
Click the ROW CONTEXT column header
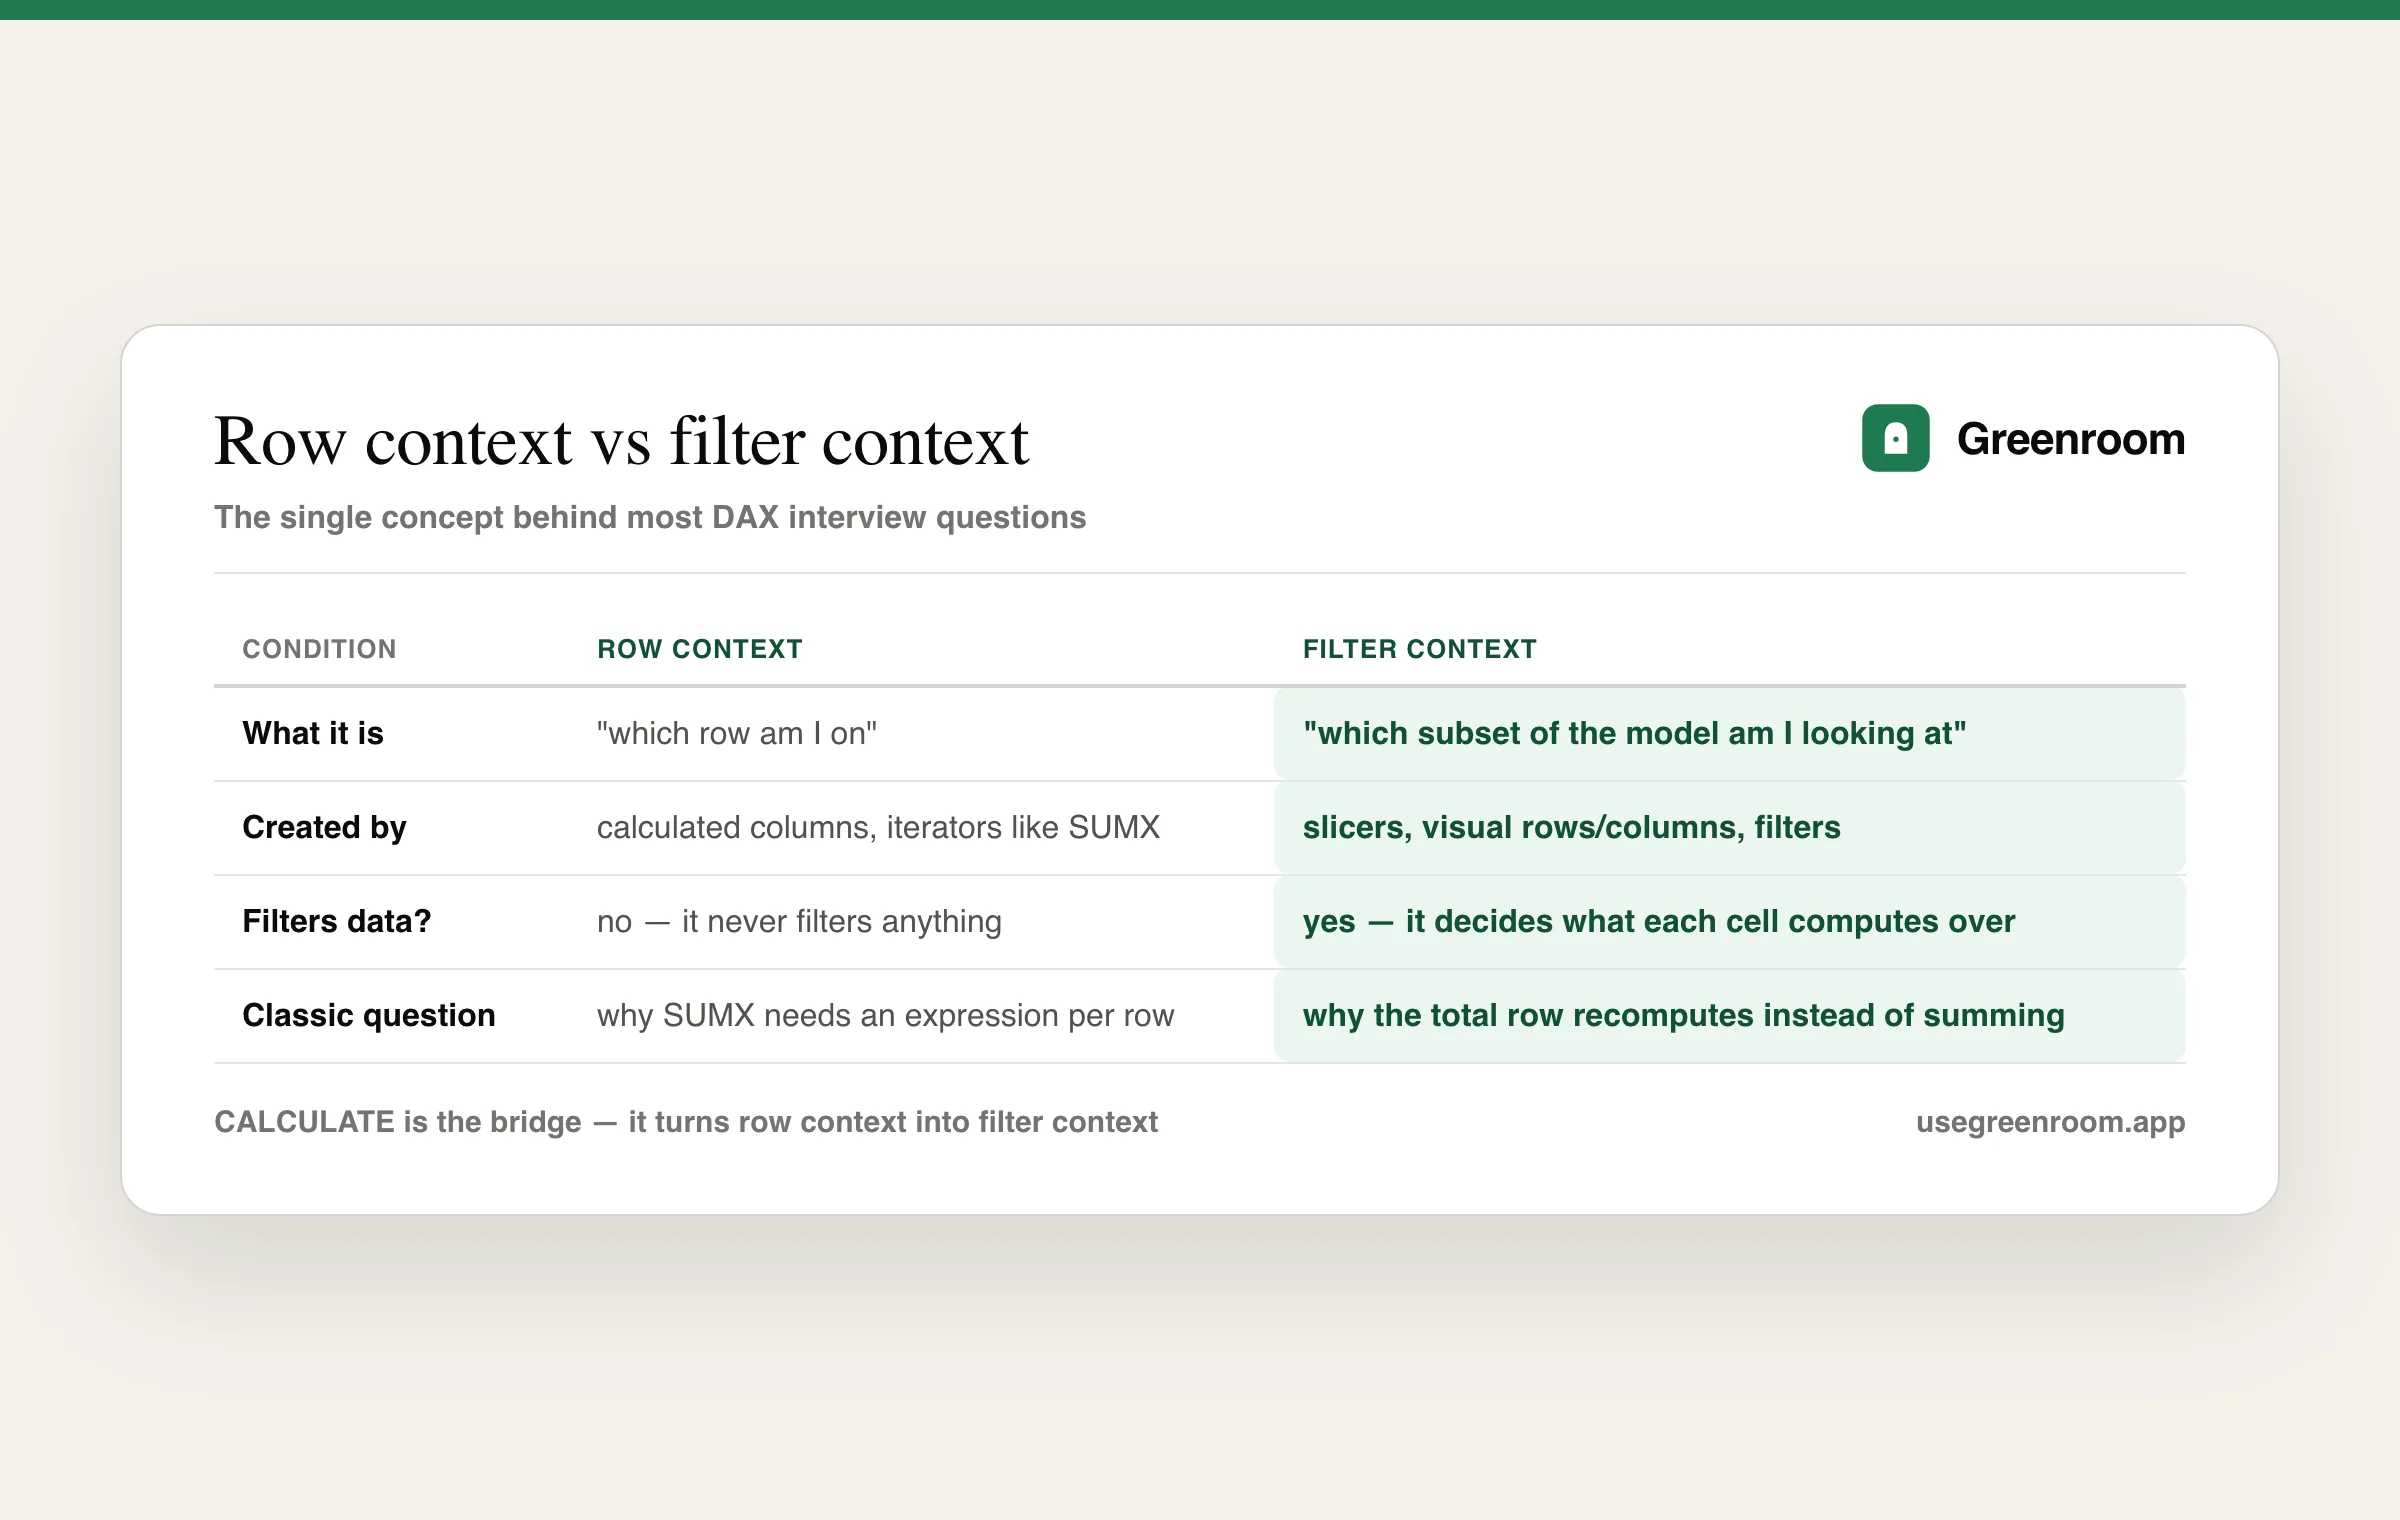click(700, 649)
